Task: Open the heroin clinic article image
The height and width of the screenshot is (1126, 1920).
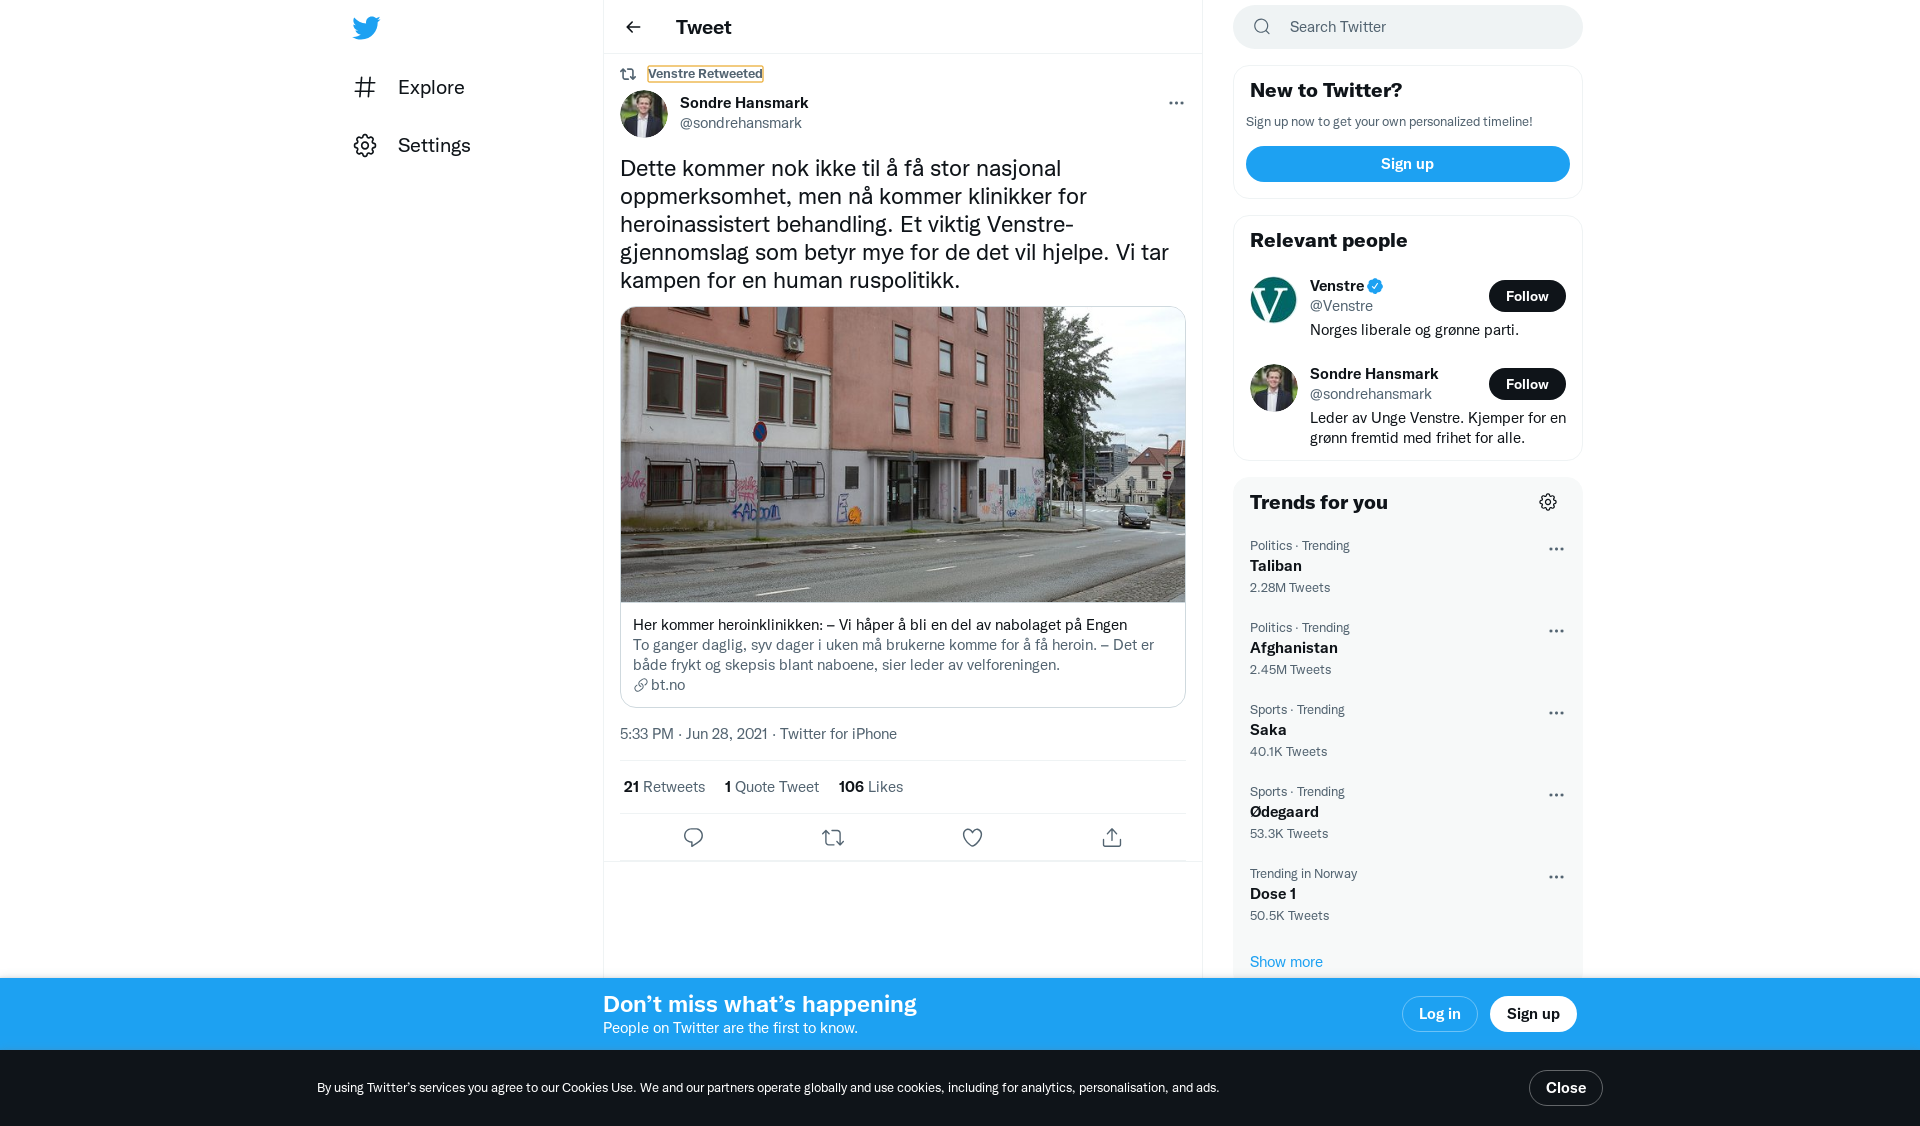Action: coord(903,454)
